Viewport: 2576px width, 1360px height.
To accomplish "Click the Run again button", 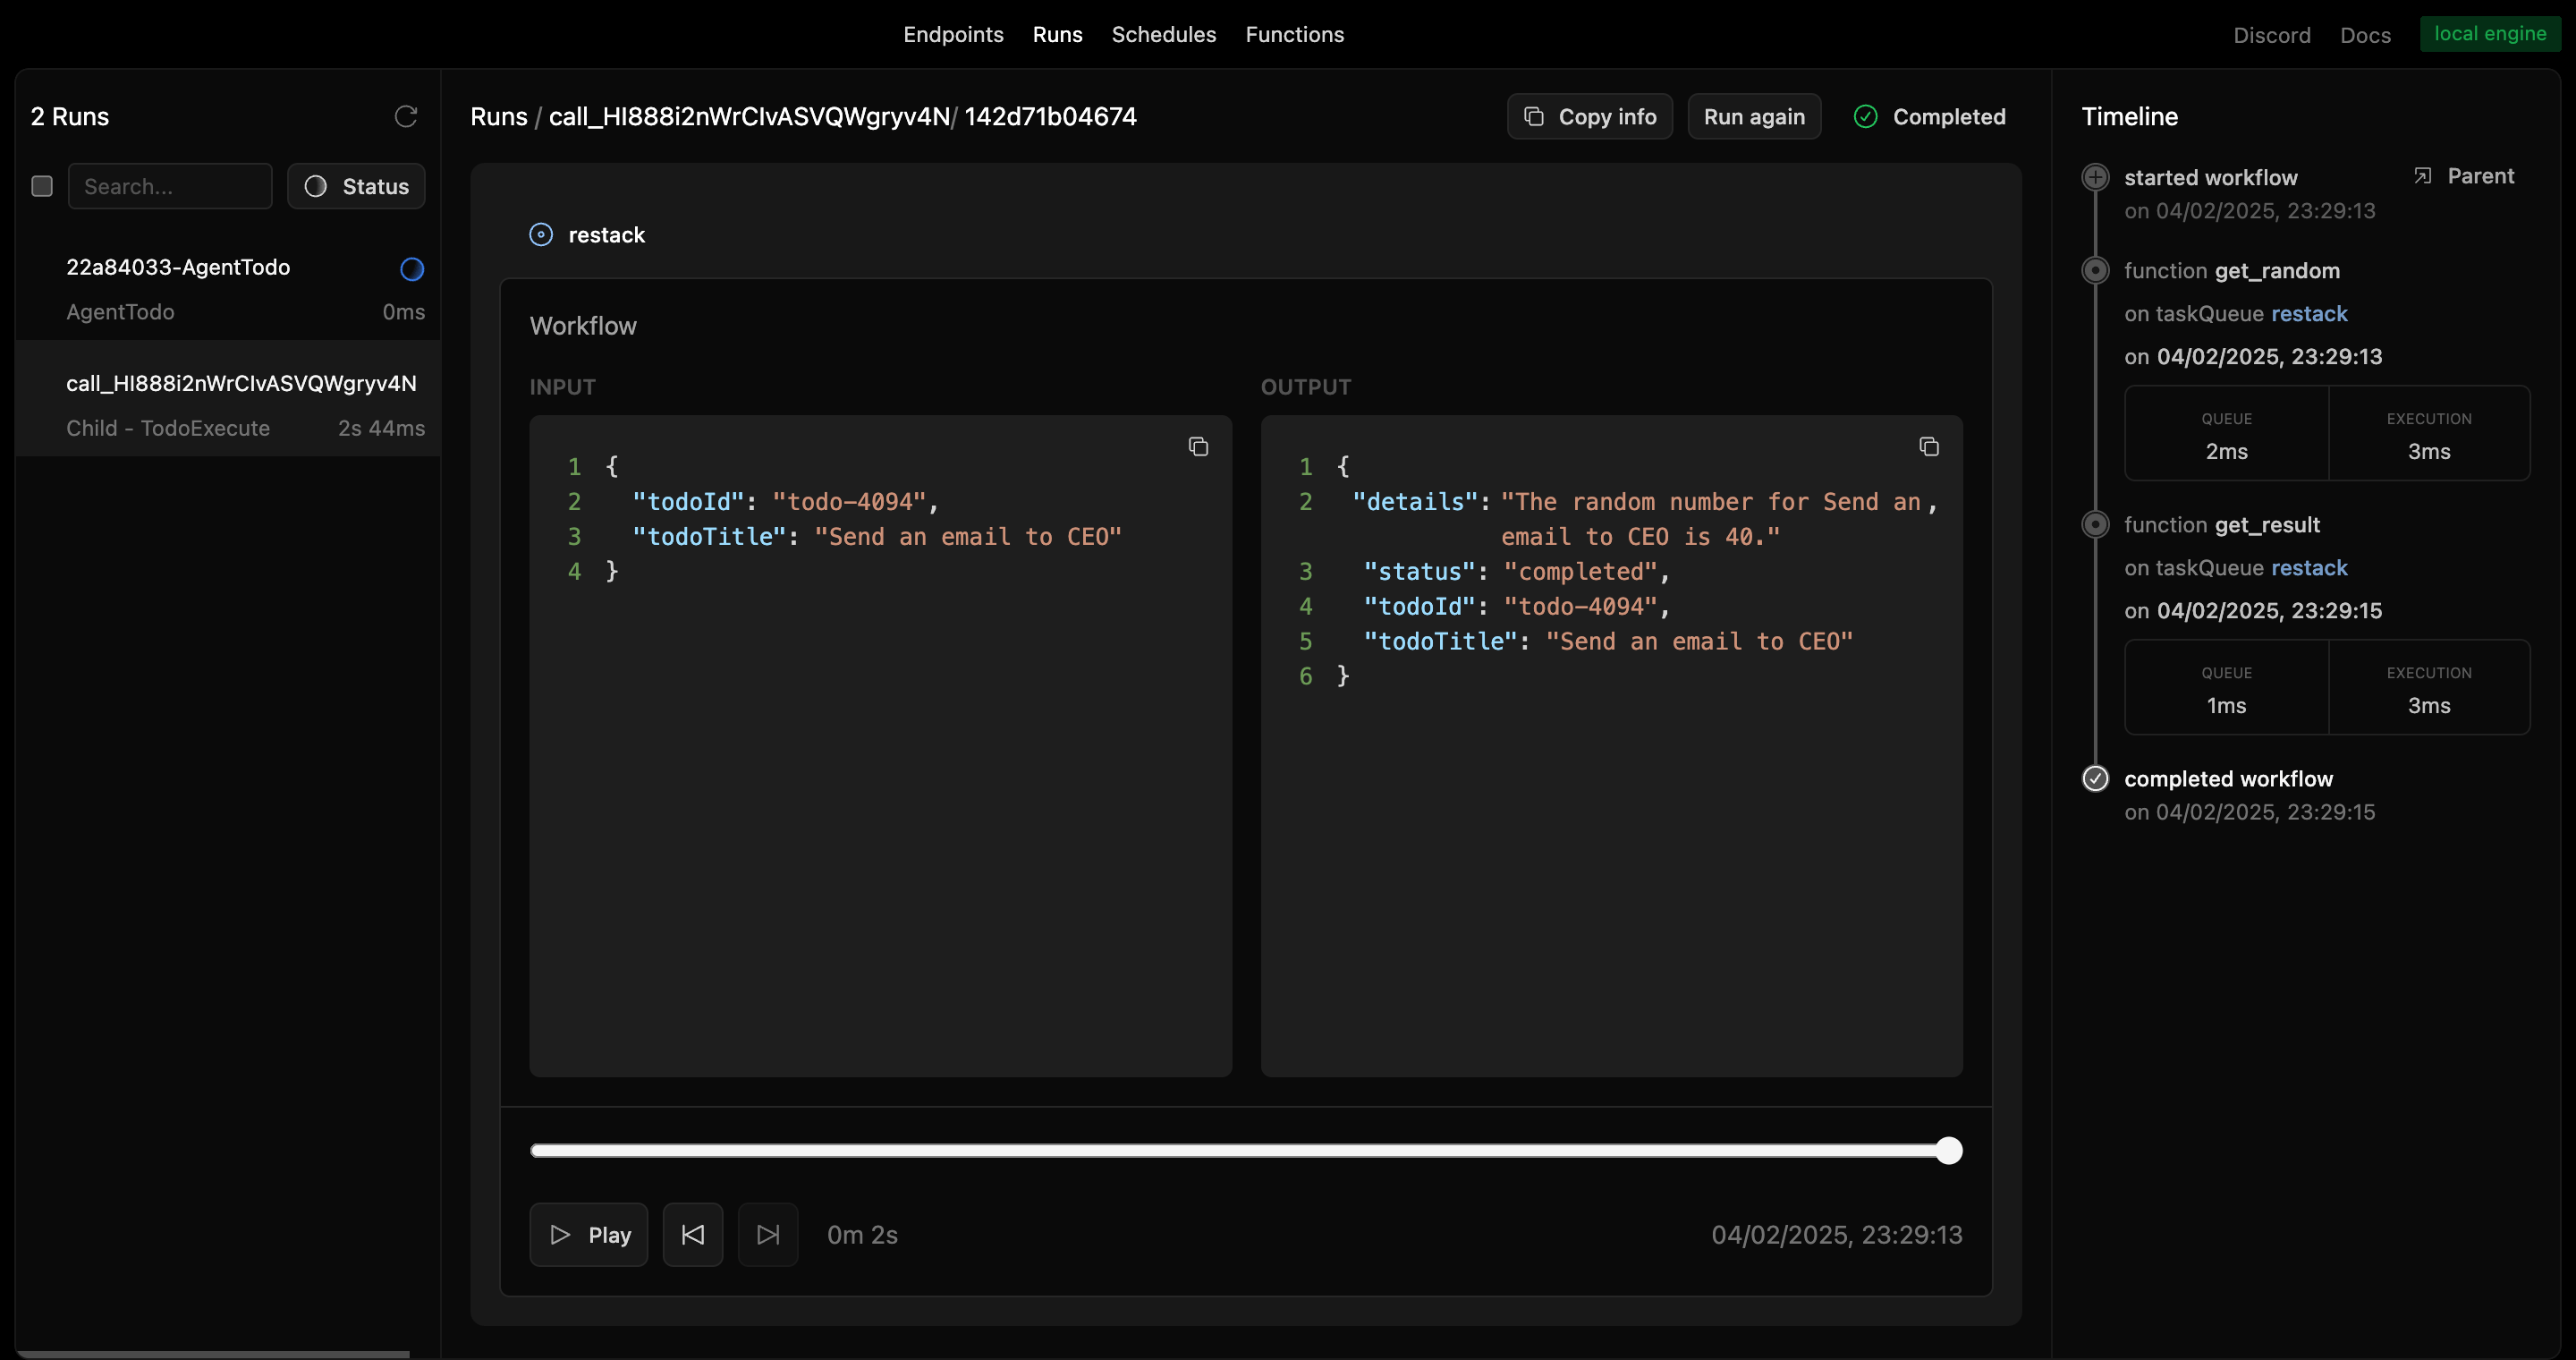I will pos(1754,116).
